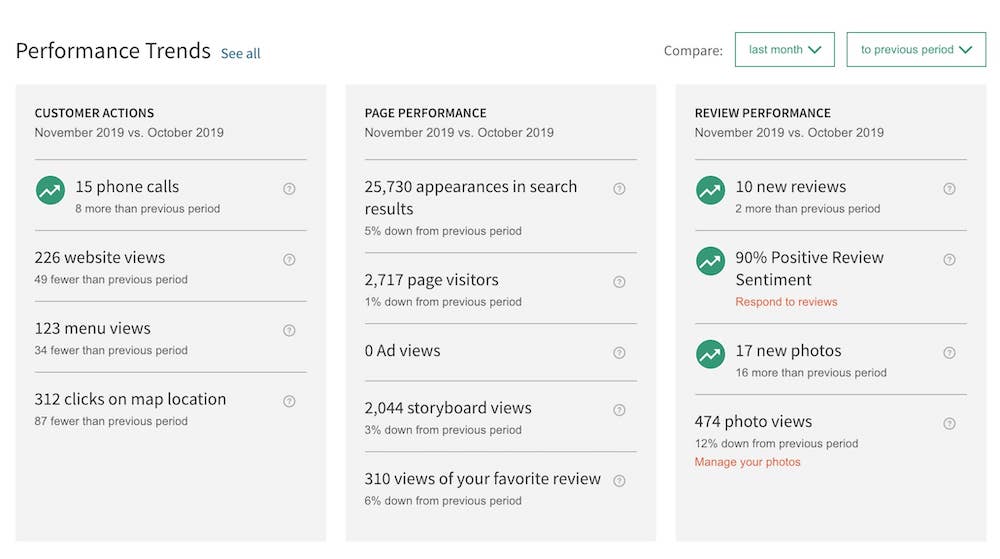The width and height of the screenshot is (1000, 559).
Task: Expand the 'to previous period' dropdown
Action: coord(916,50)
